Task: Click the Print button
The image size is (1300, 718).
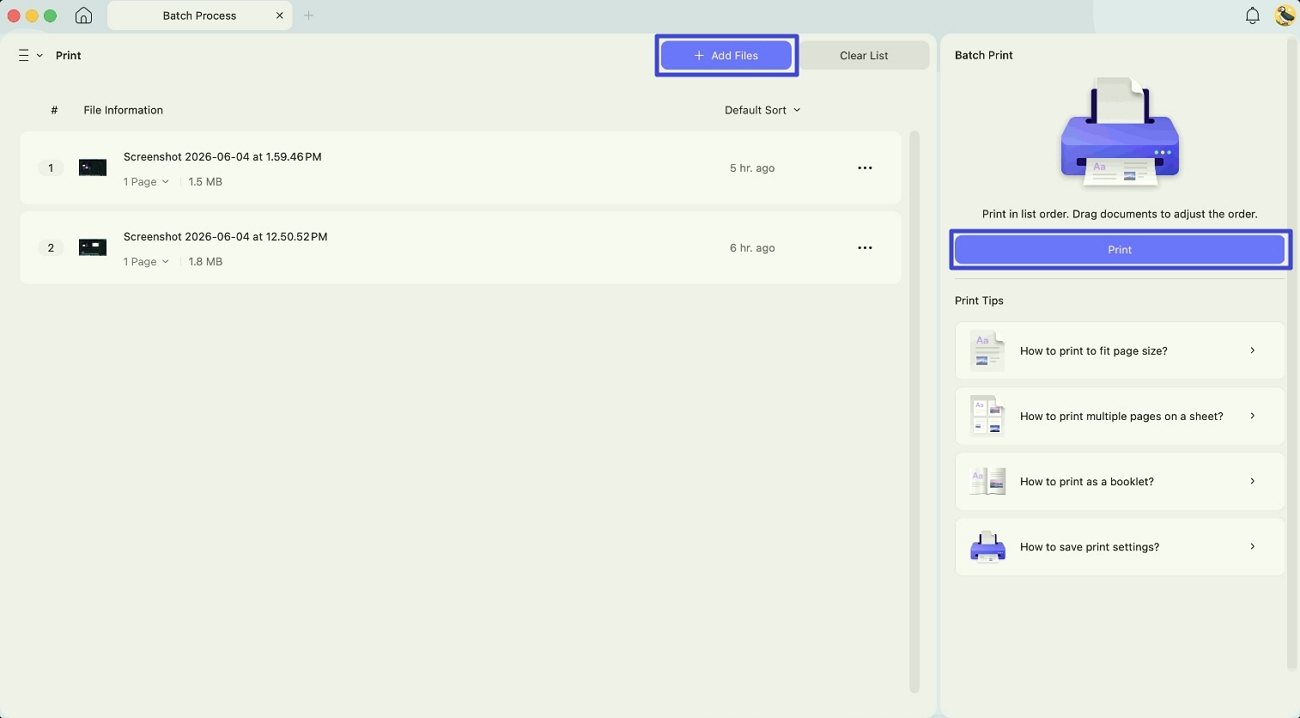Action: [1120, 249]
